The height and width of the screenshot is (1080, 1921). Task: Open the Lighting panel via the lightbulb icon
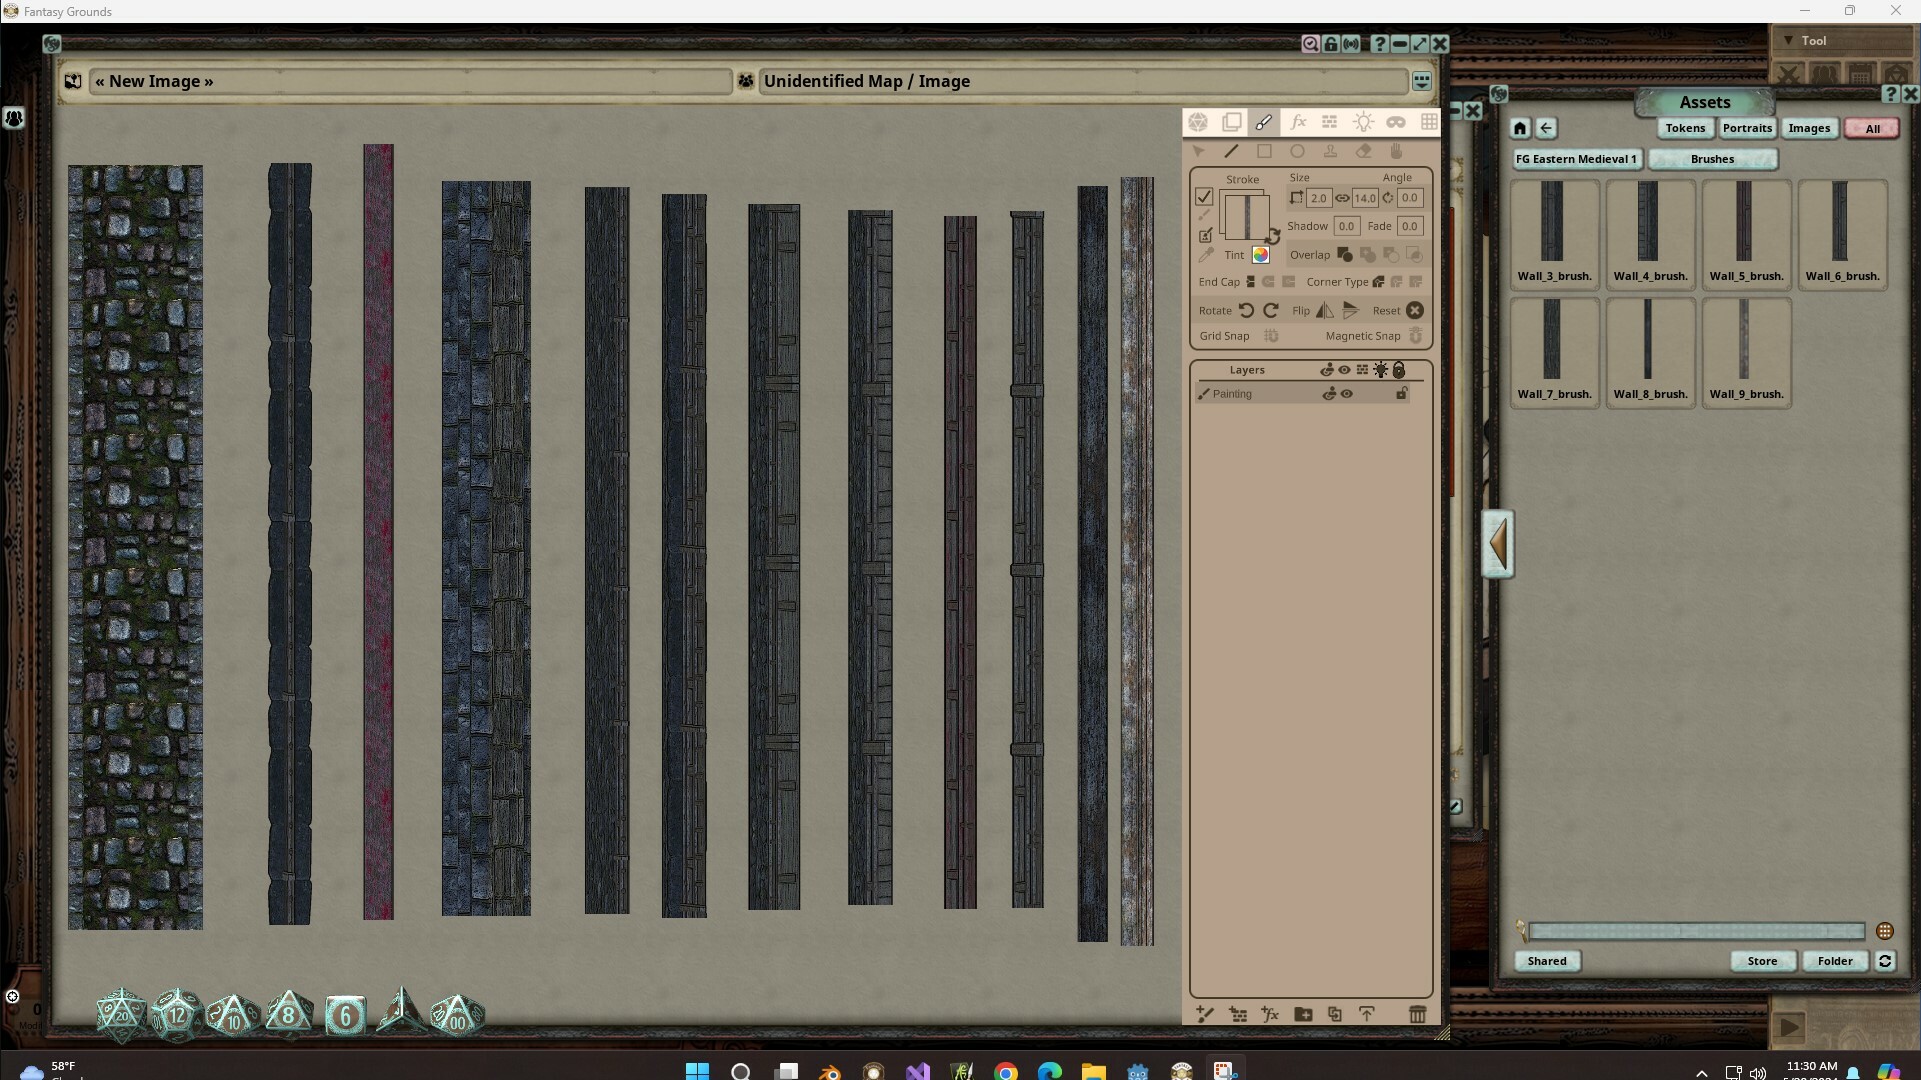1363,121
